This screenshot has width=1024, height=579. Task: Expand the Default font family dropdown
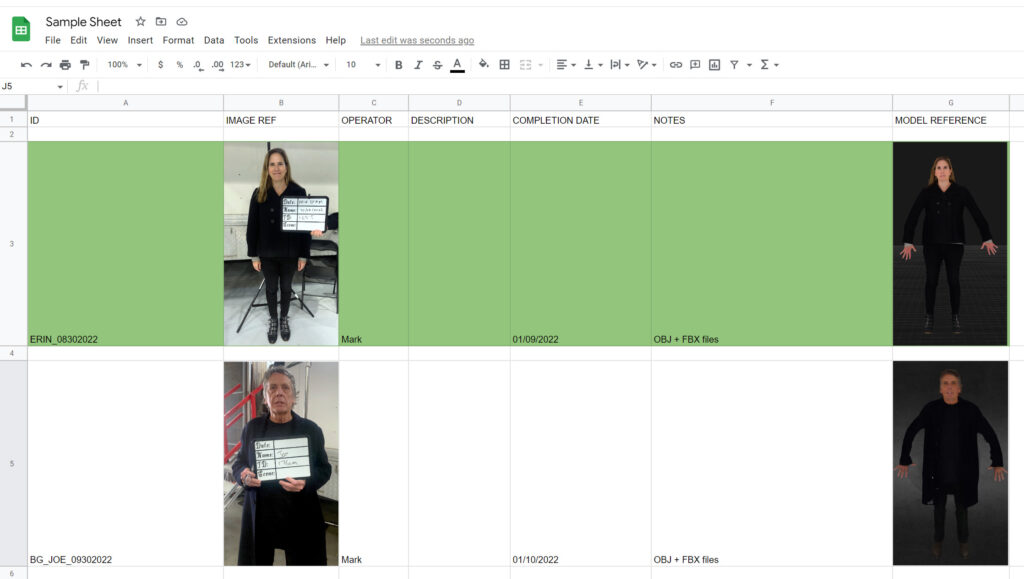point(298,65)
